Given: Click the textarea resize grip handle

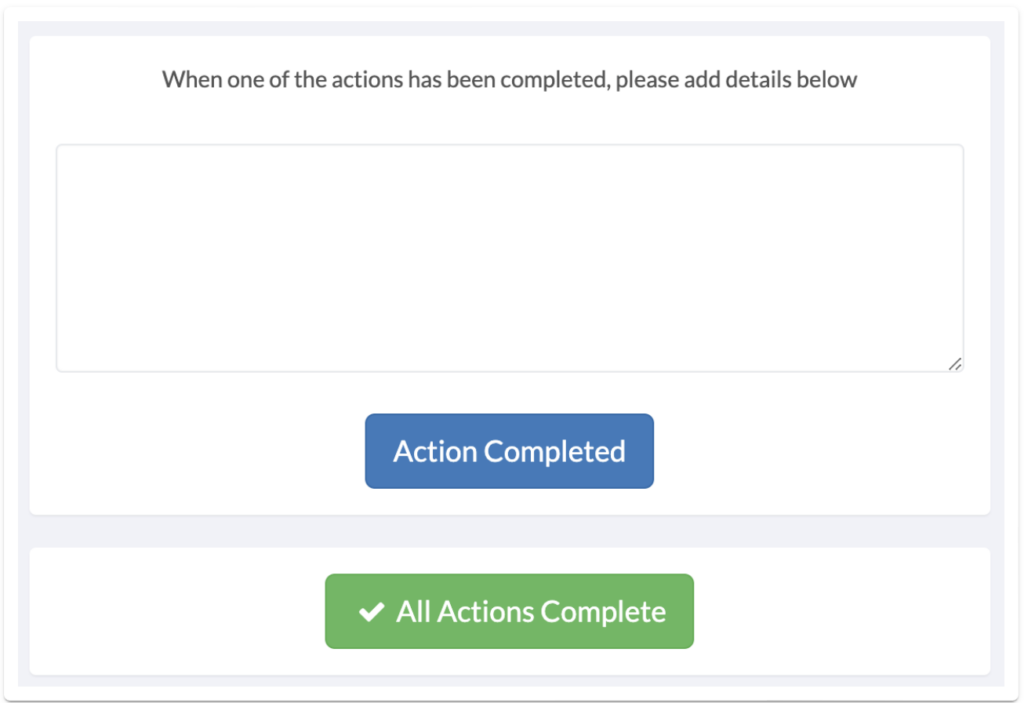Looking at the screenshot, I should [955, 365].
